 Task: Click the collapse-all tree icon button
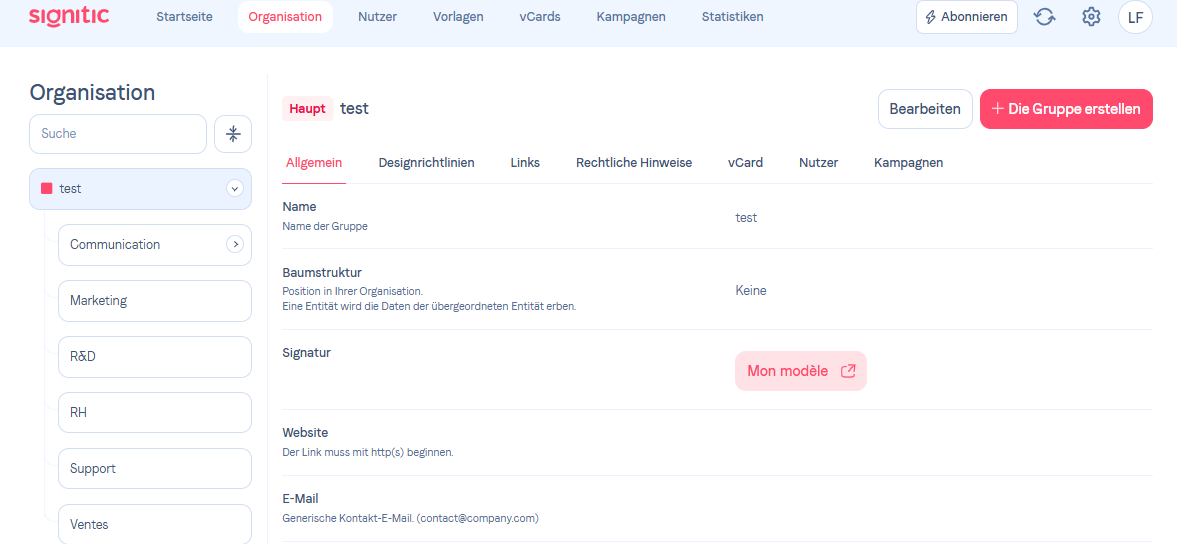tap(233, 134)
